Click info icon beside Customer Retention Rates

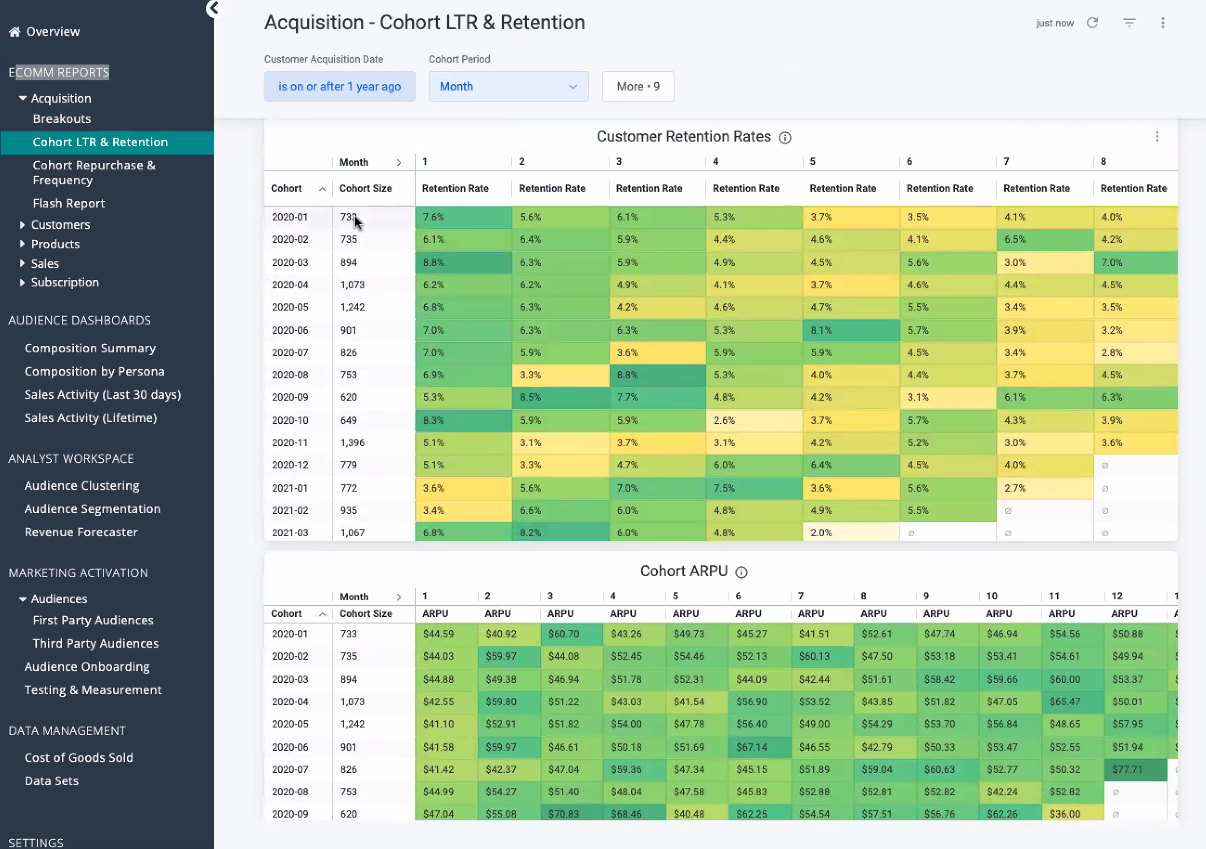point(785,138)
